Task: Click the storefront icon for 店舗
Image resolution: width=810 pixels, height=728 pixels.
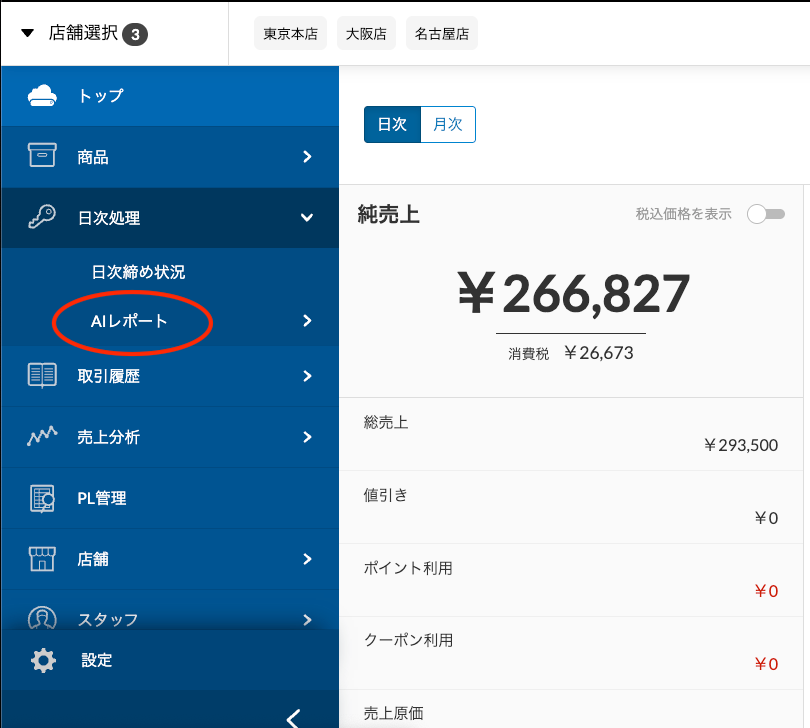Action: [42, 559]
